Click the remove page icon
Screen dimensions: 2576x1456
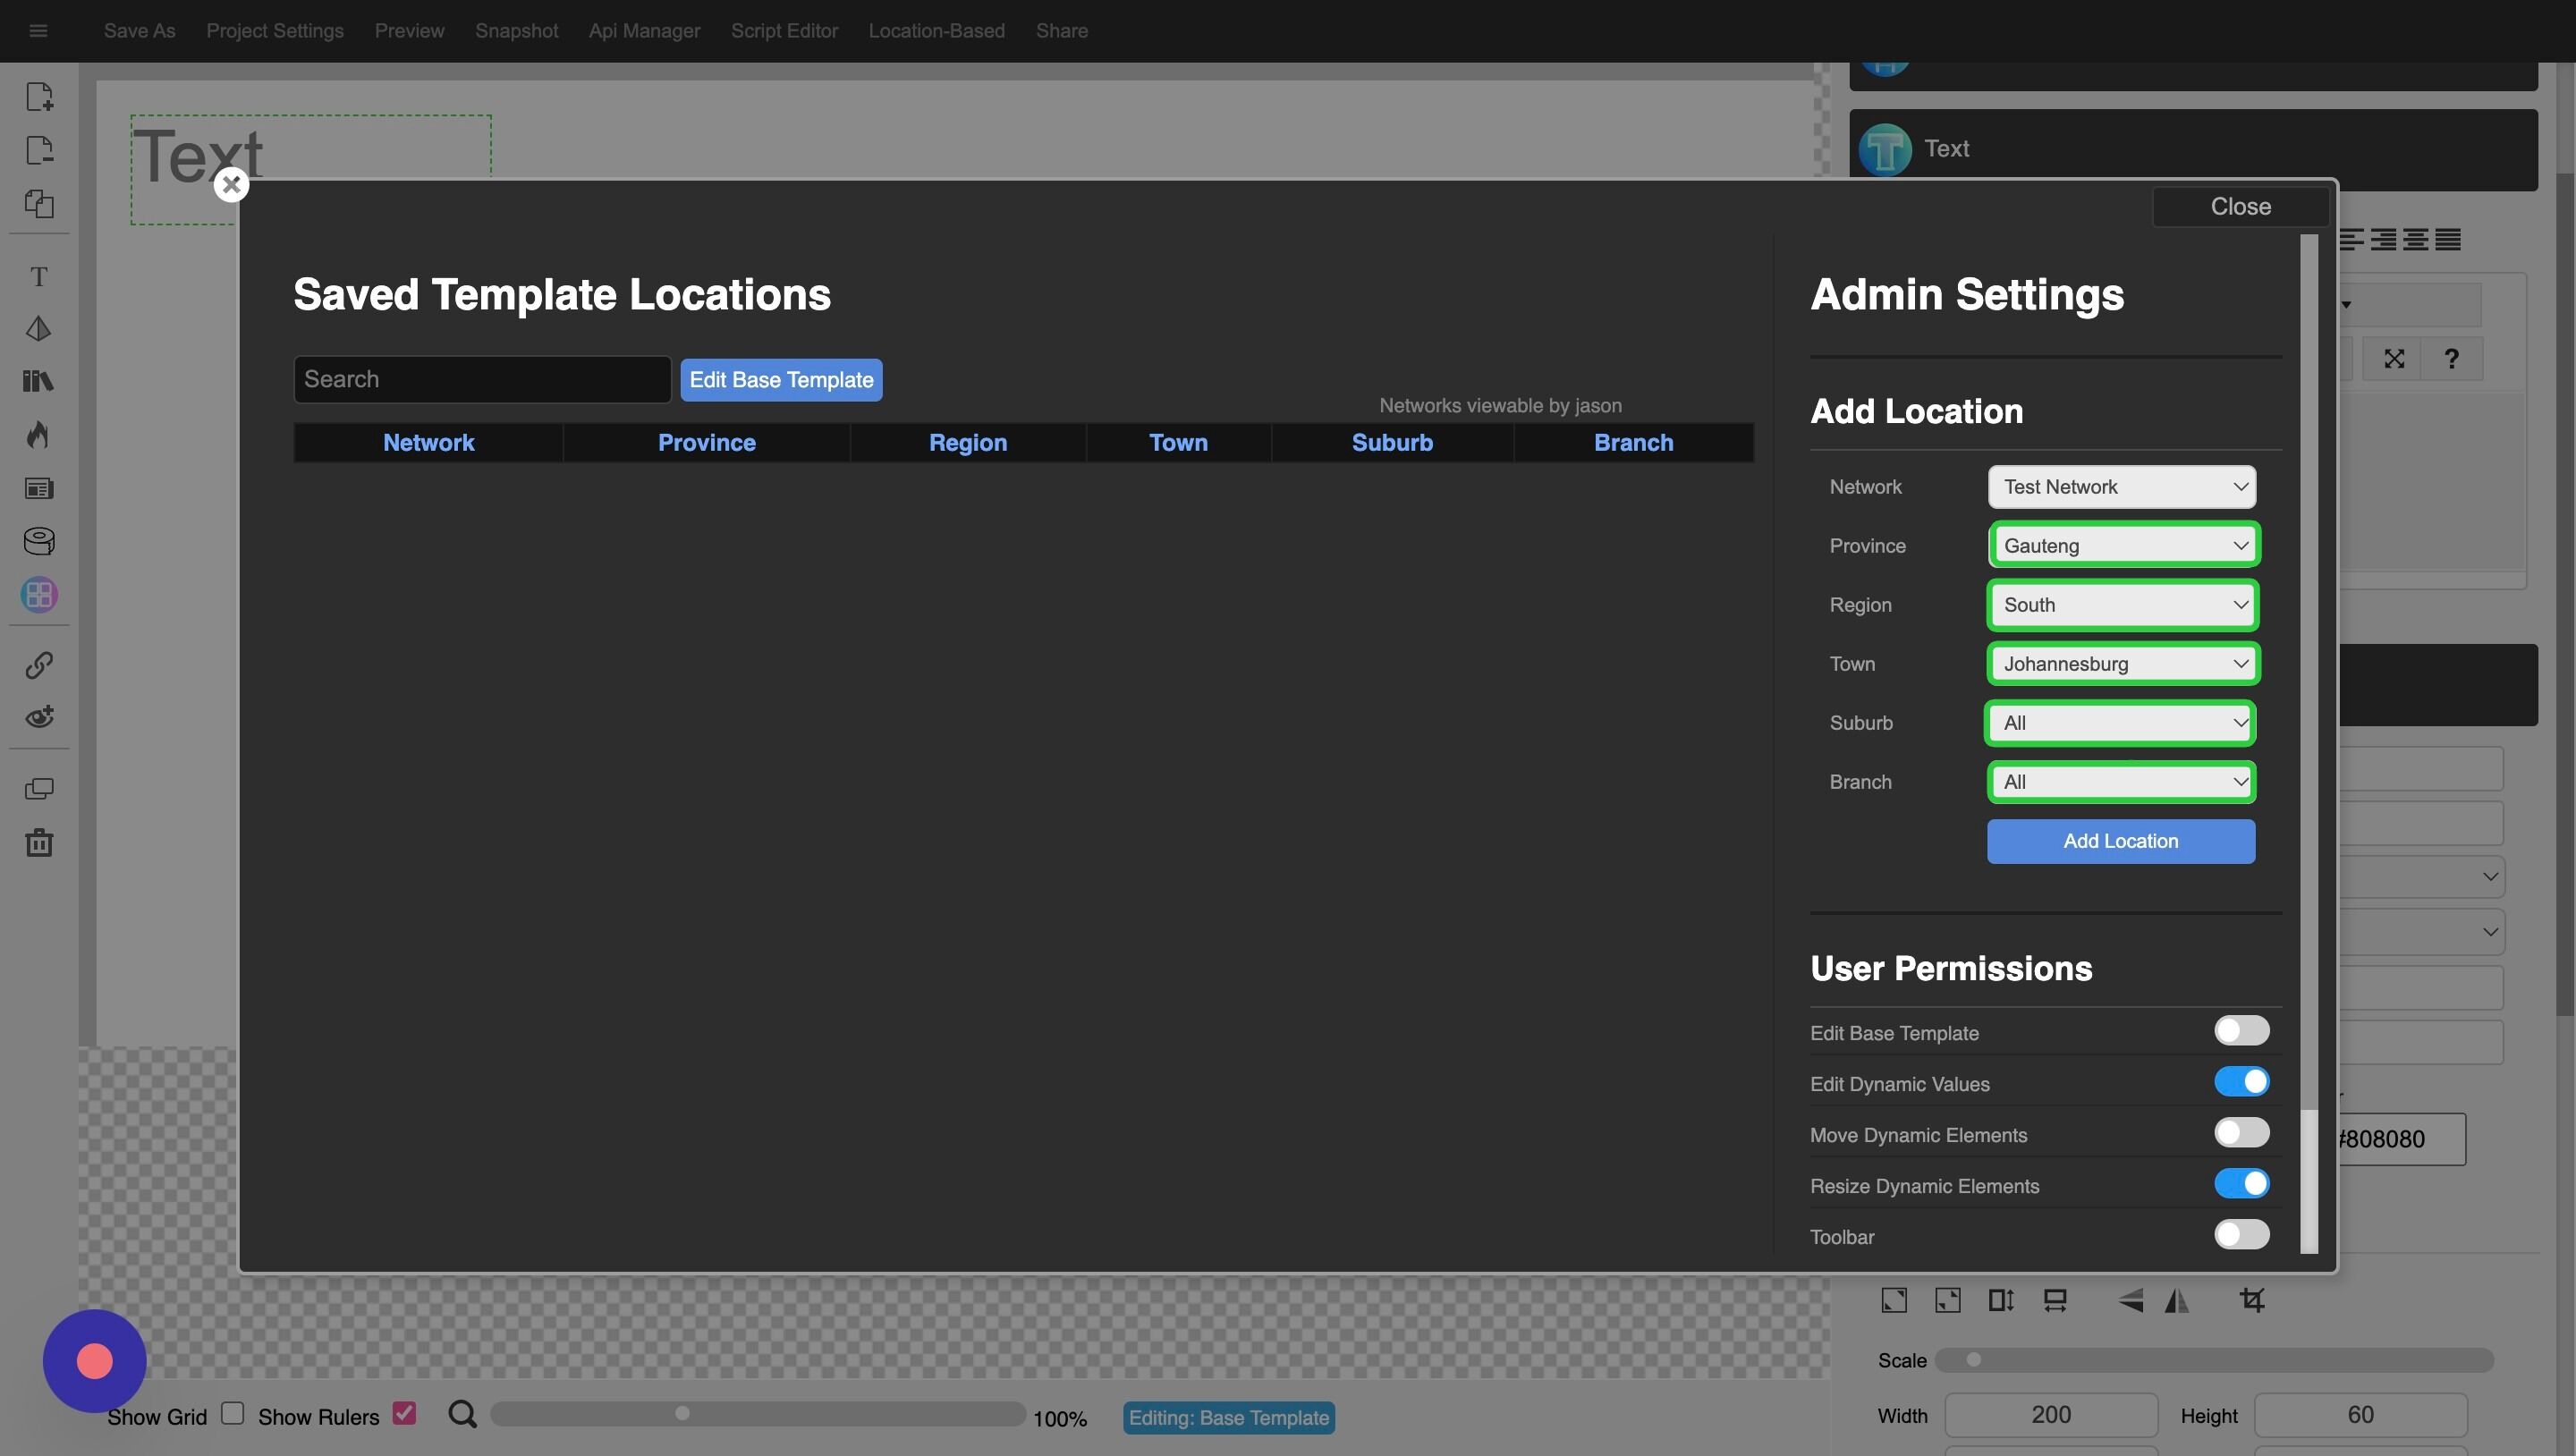click(39, 150)
